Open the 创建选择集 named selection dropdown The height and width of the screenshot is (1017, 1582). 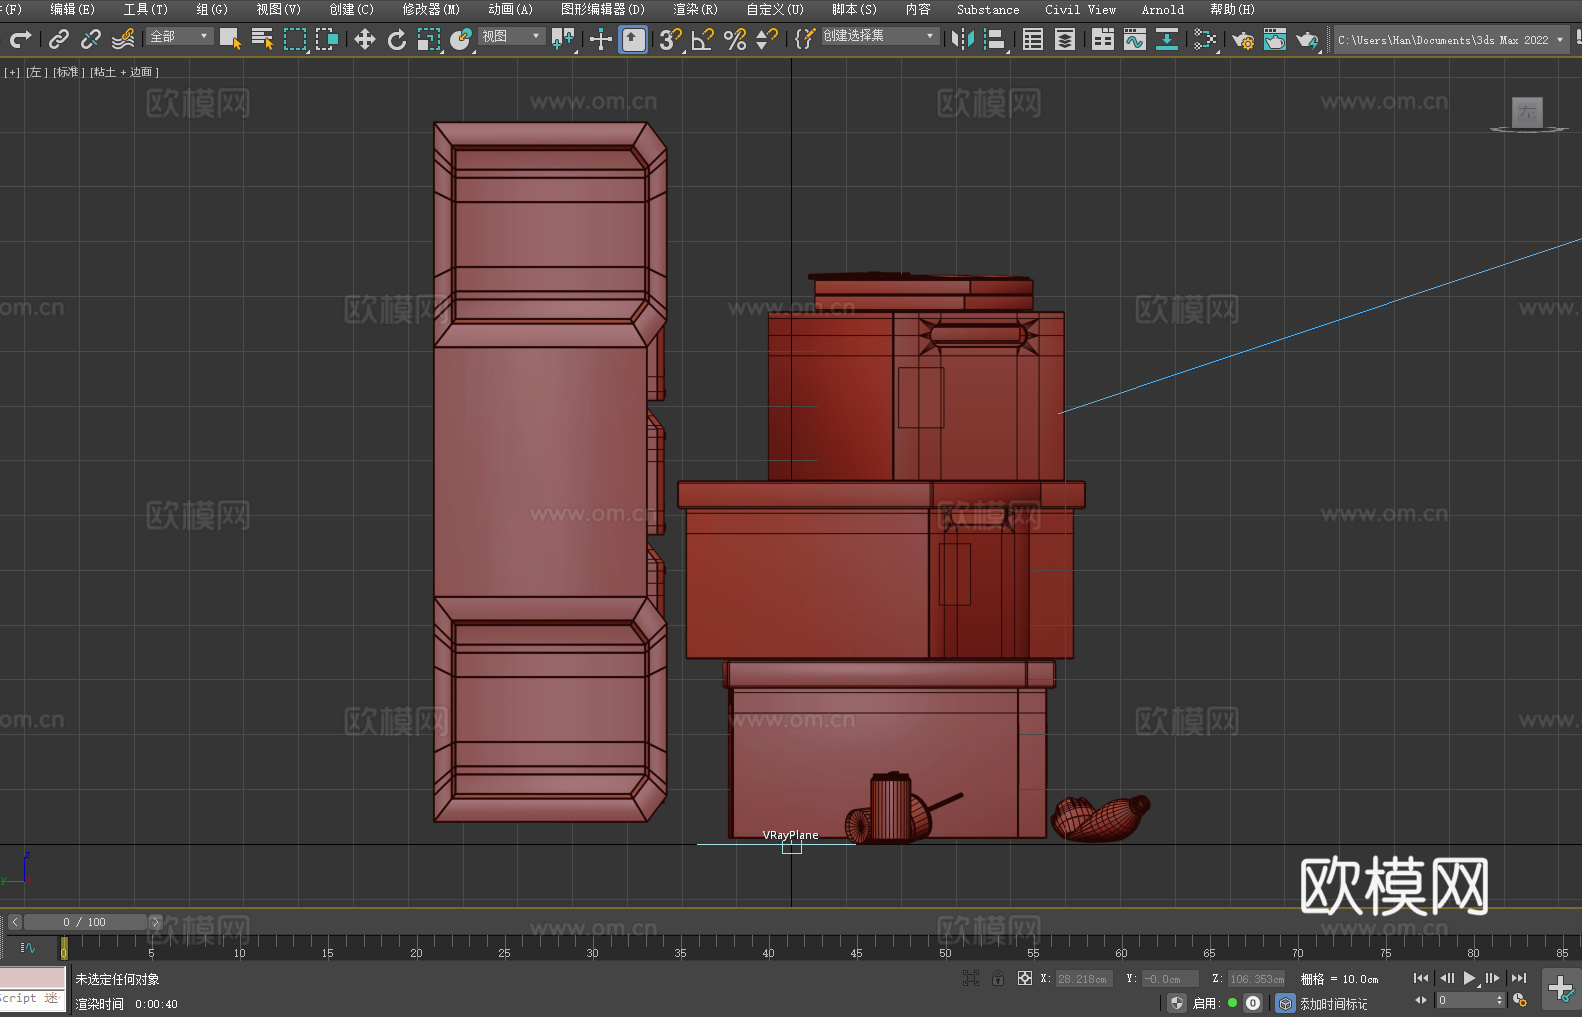click(880, 36)
